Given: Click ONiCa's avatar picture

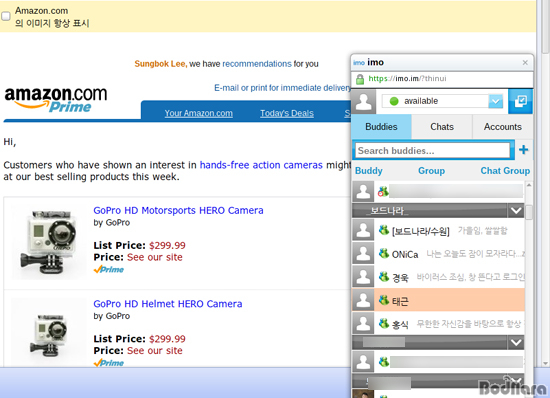Looking at the screenshot, I should 363,254.
